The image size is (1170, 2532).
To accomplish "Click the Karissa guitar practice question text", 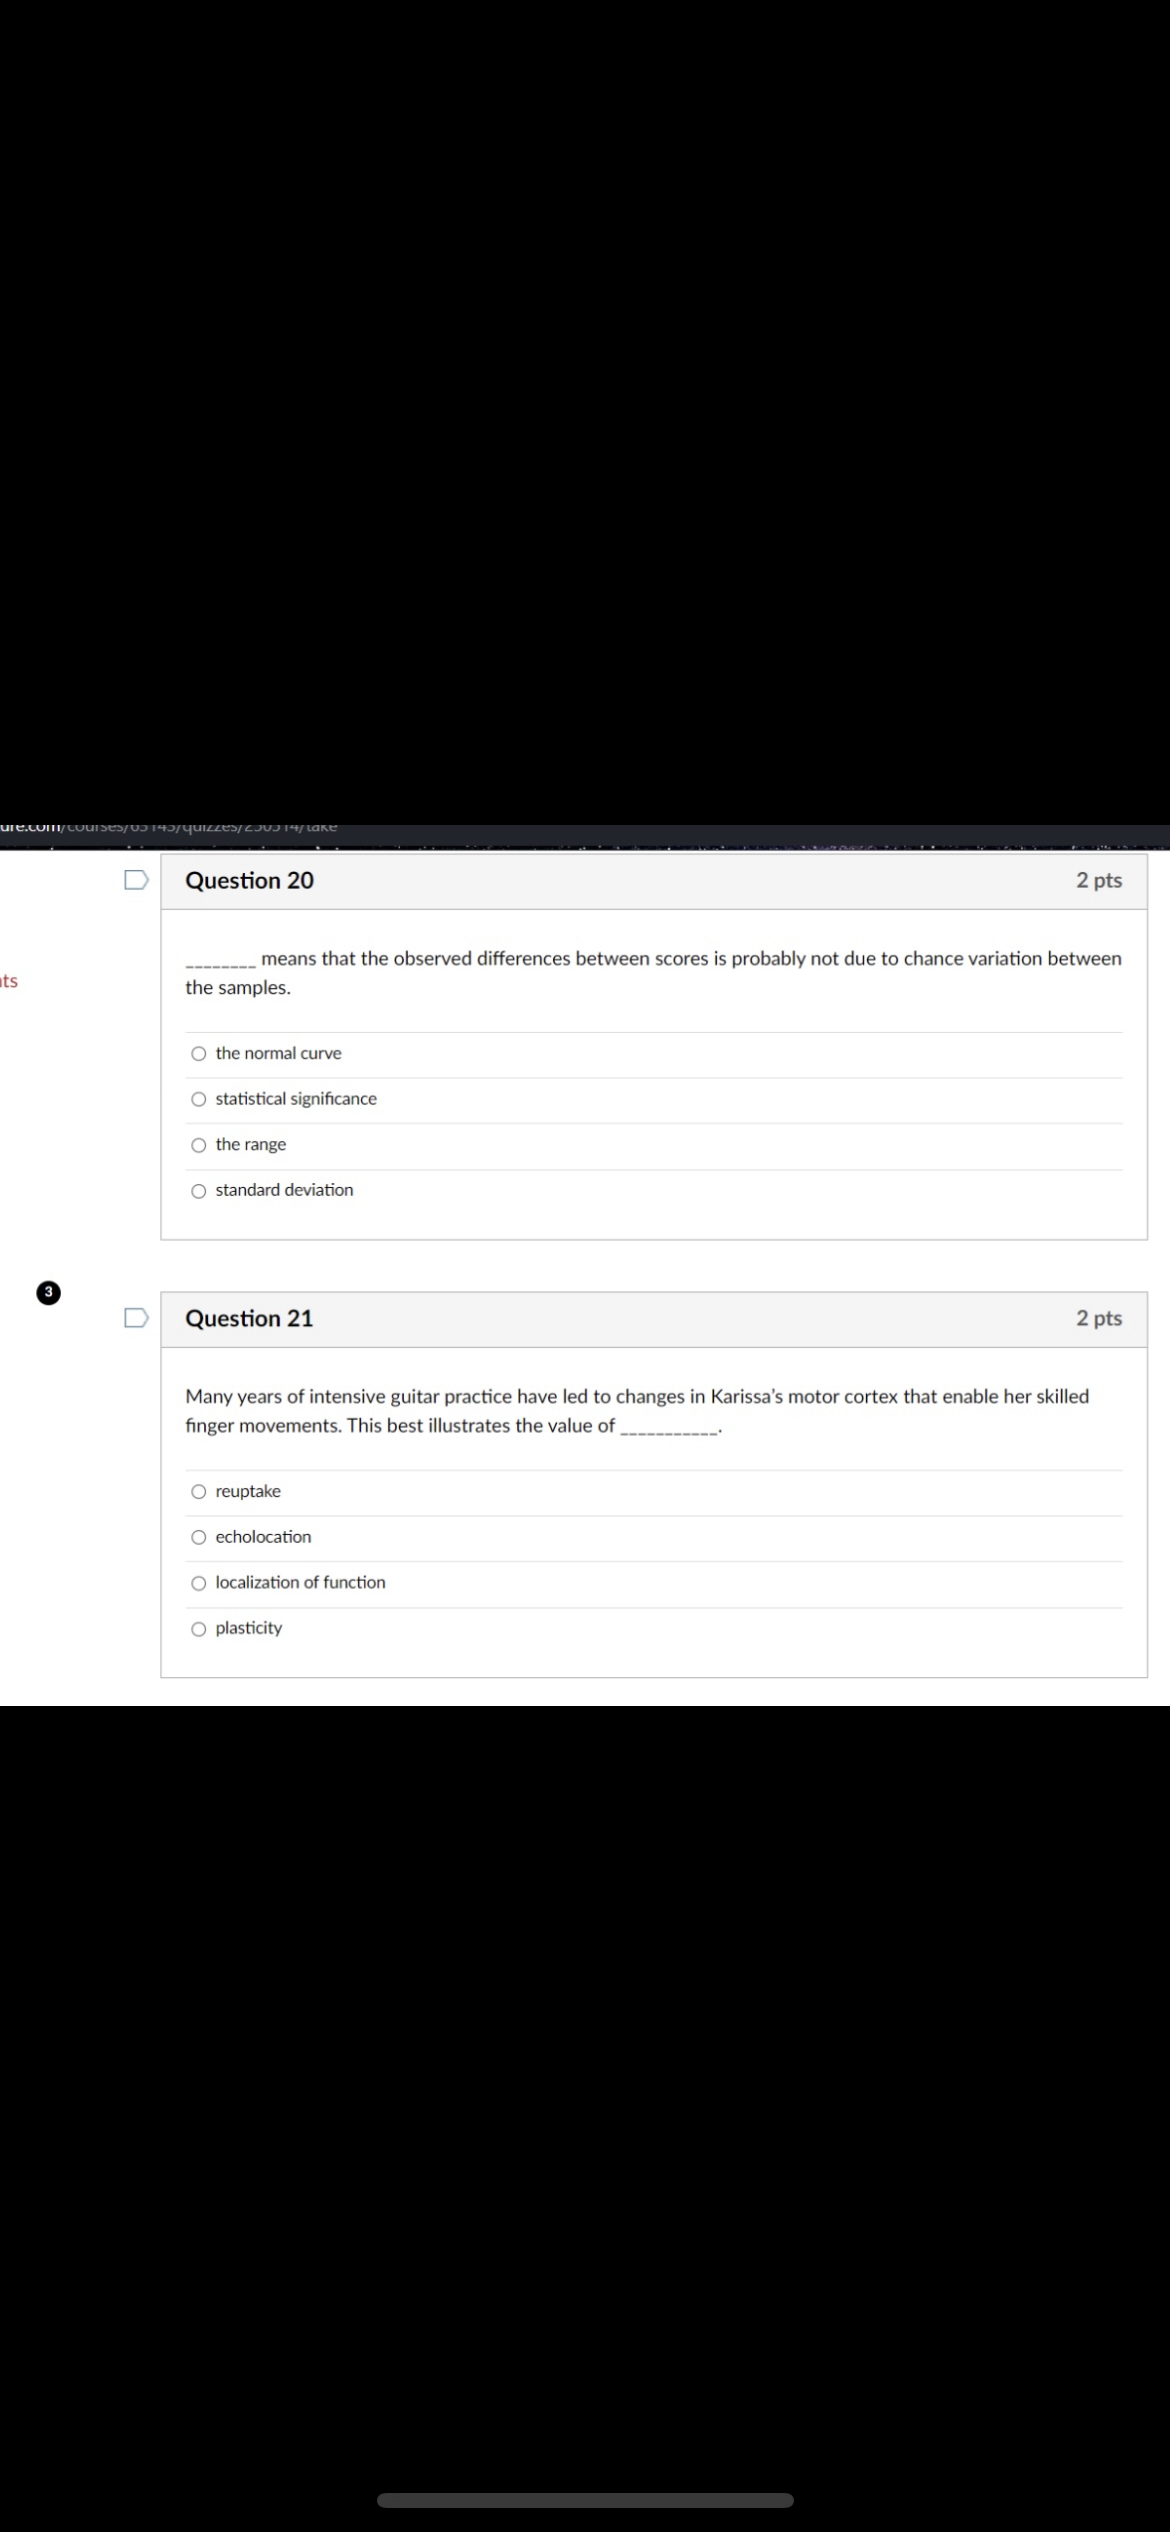I will point(637,1410).
